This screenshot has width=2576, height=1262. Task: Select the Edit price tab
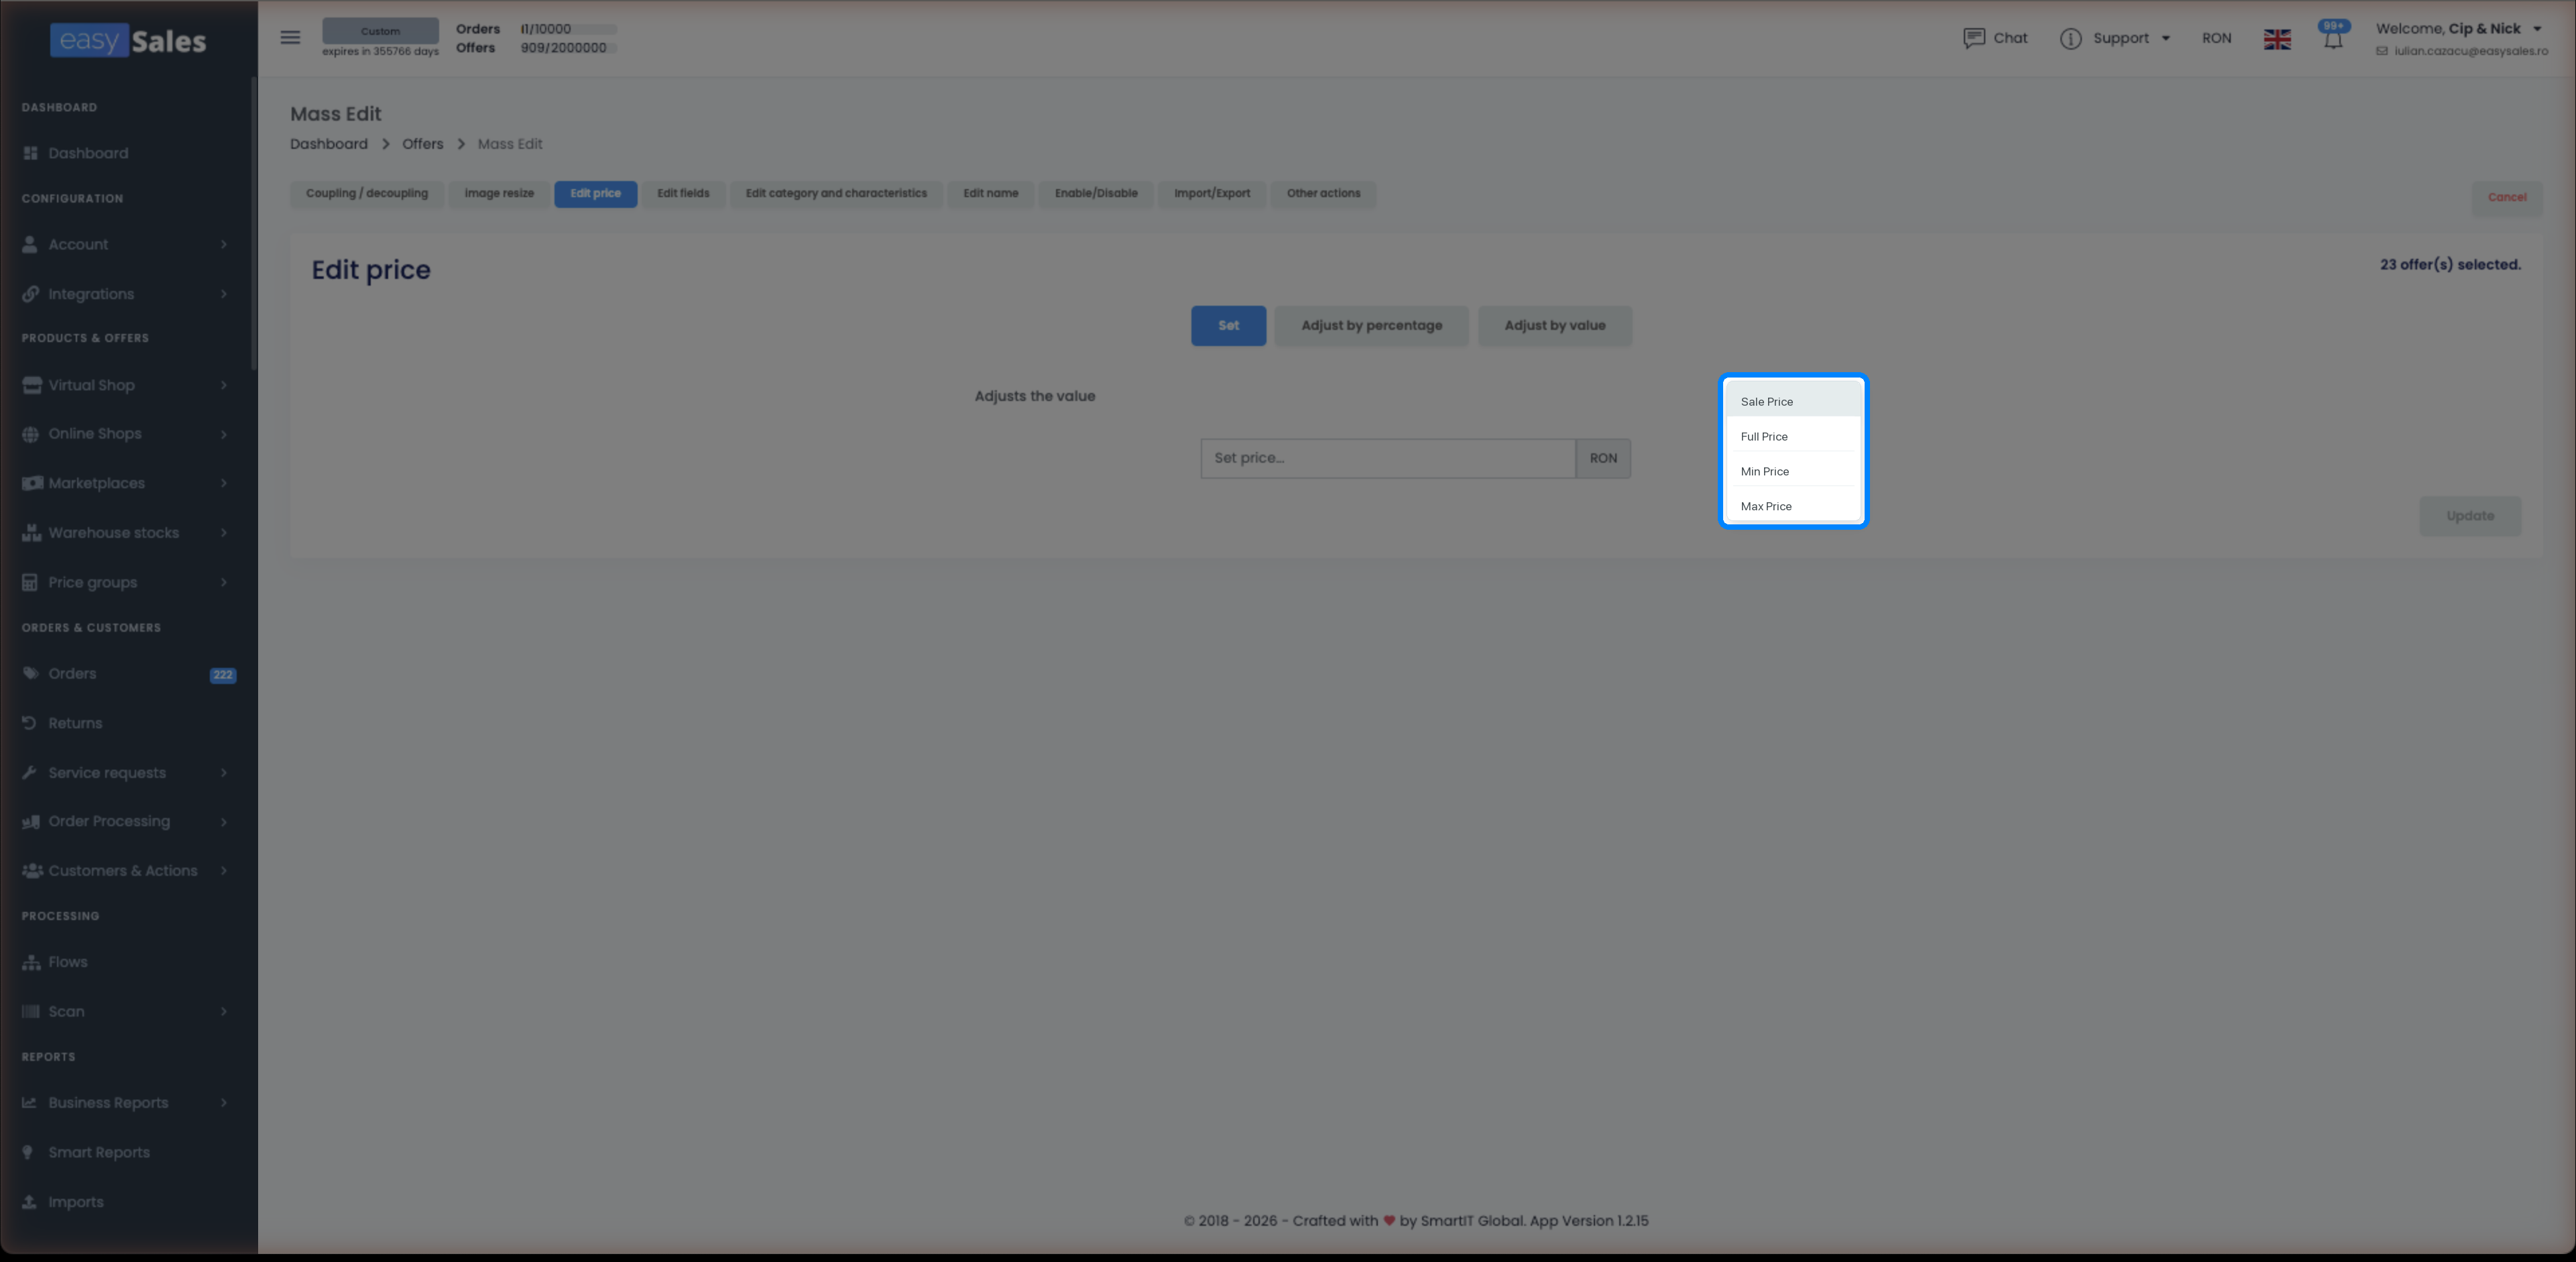pos(596,194)
